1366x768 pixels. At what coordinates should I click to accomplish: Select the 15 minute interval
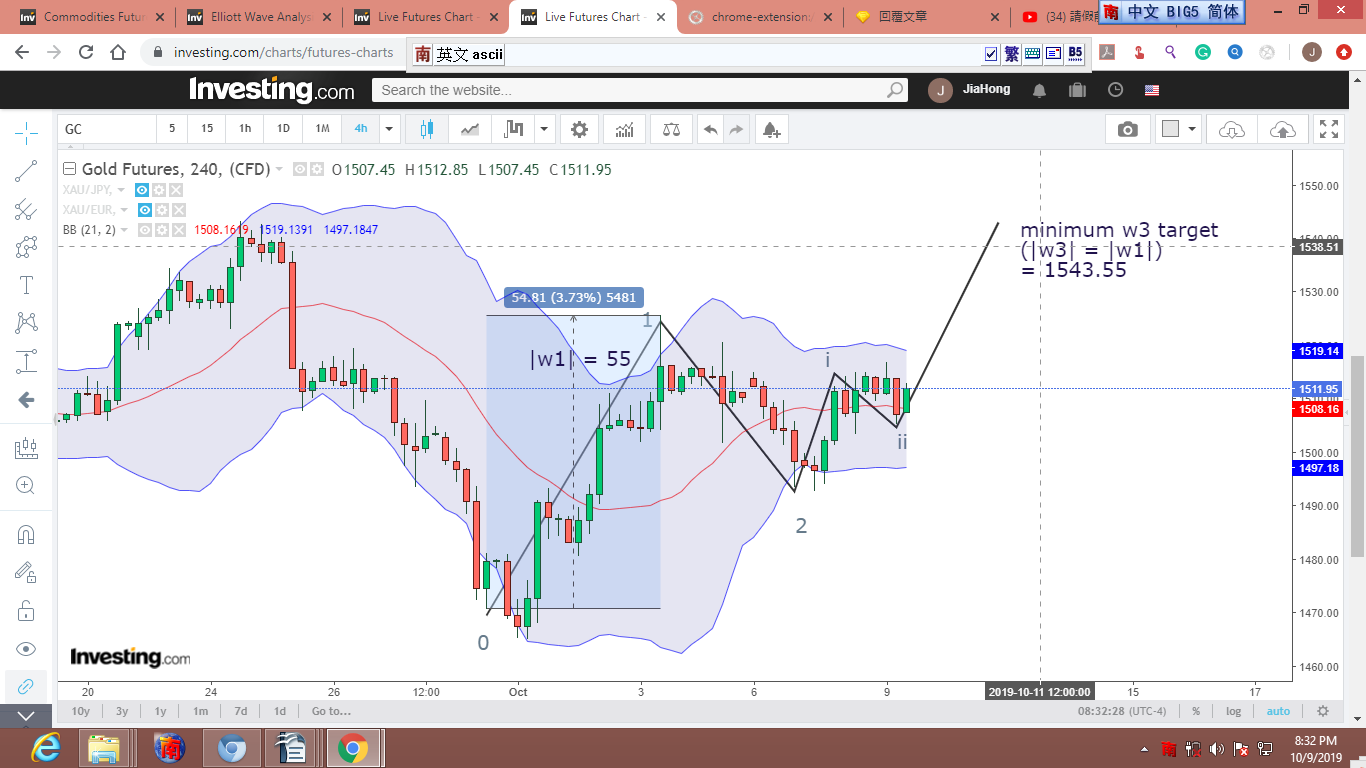pos(207,128)
